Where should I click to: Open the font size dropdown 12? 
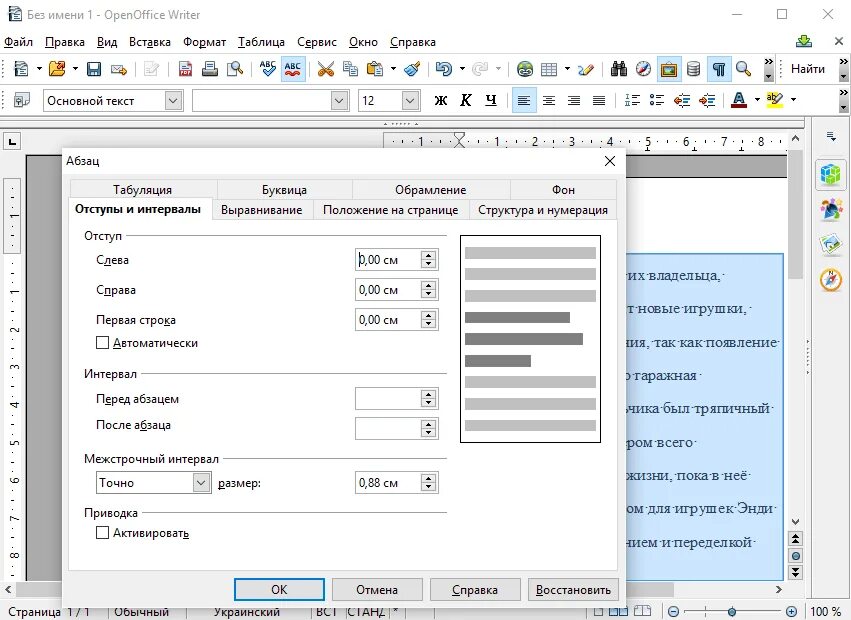tap(410, 100)
